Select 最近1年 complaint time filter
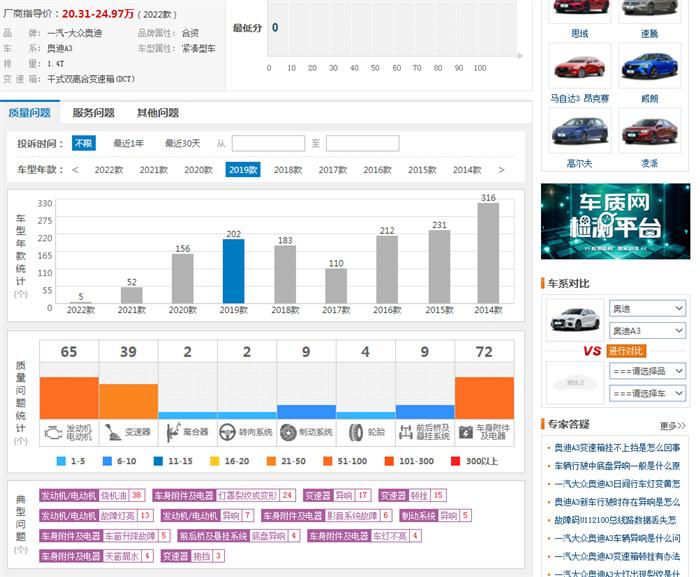Viewport: 700px width, 577px height. 129,143
